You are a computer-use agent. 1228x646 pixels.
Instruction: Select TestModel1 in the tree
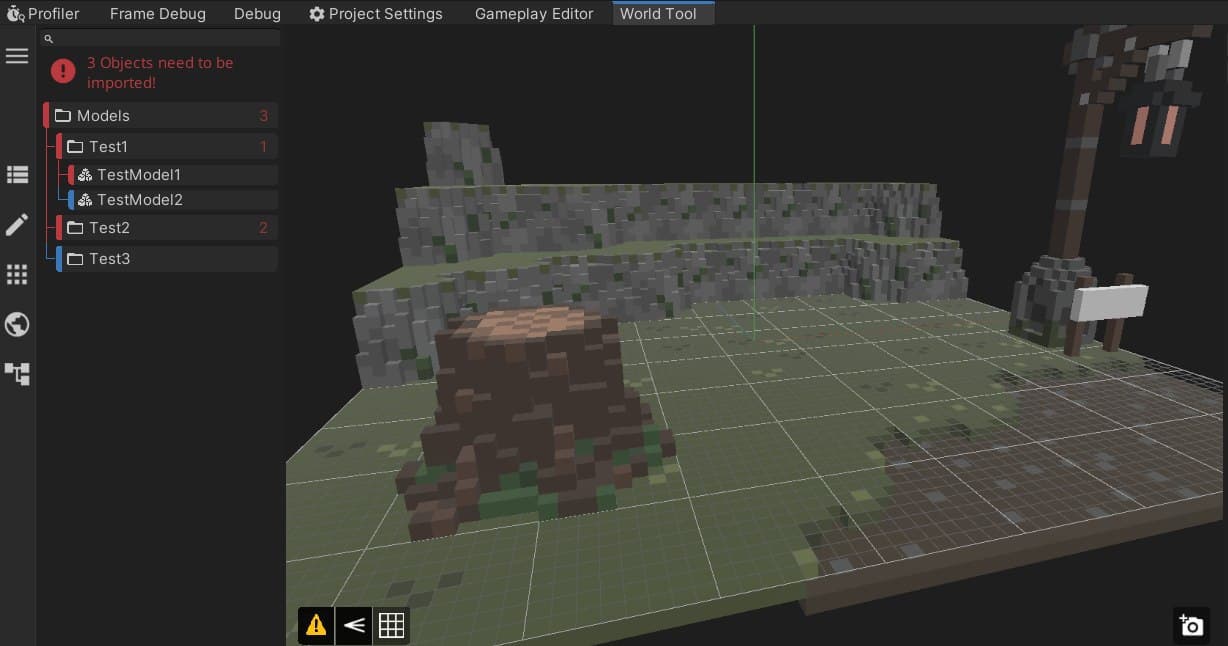tap(138, 175)
